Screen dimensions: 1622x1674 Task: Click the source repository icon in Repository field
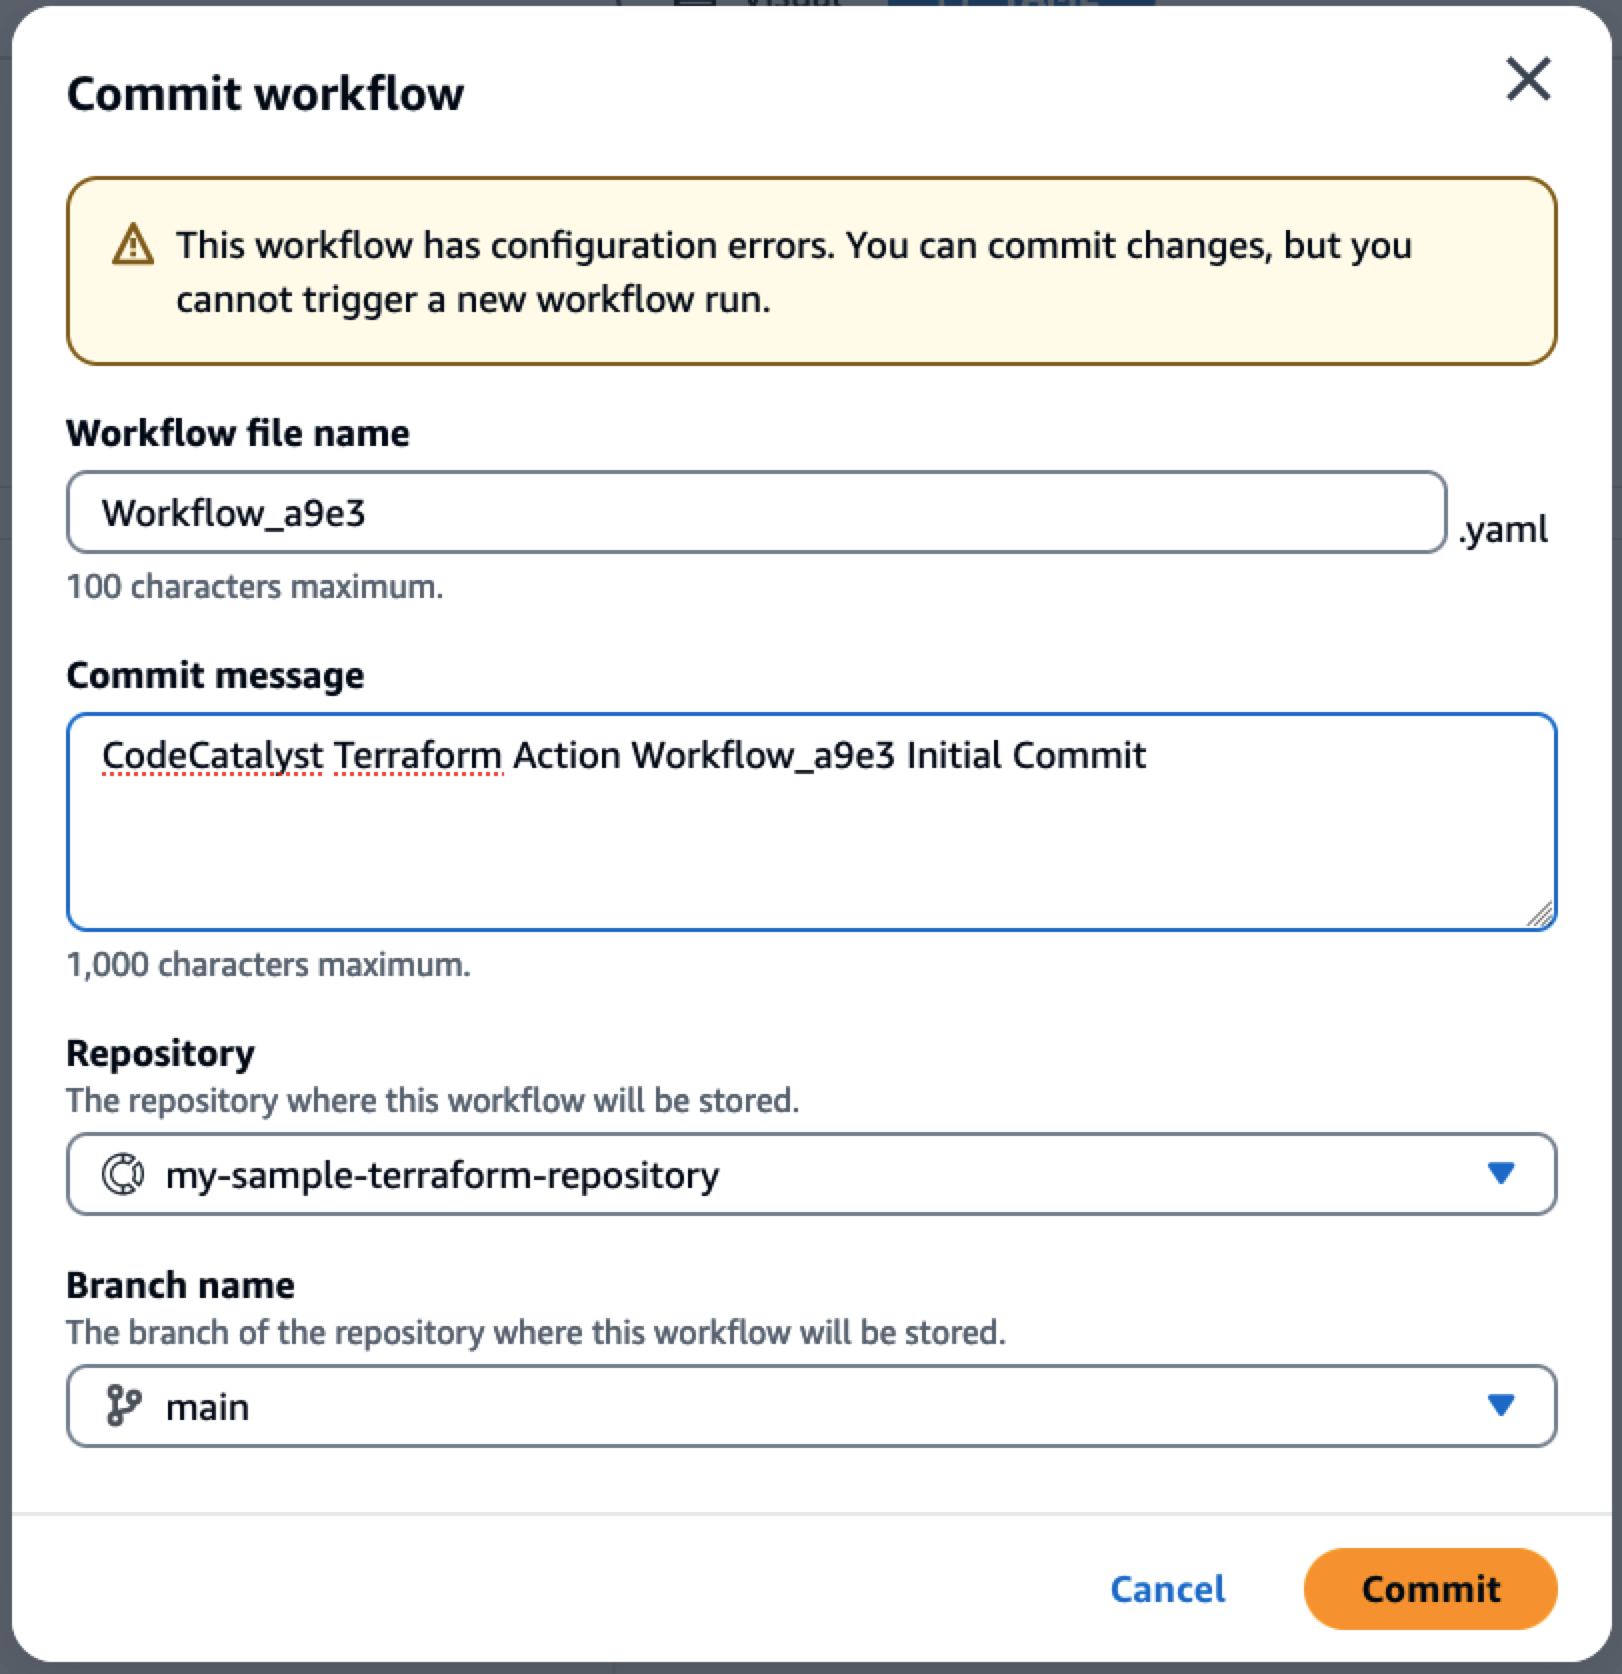click(x=123, y=1175)
